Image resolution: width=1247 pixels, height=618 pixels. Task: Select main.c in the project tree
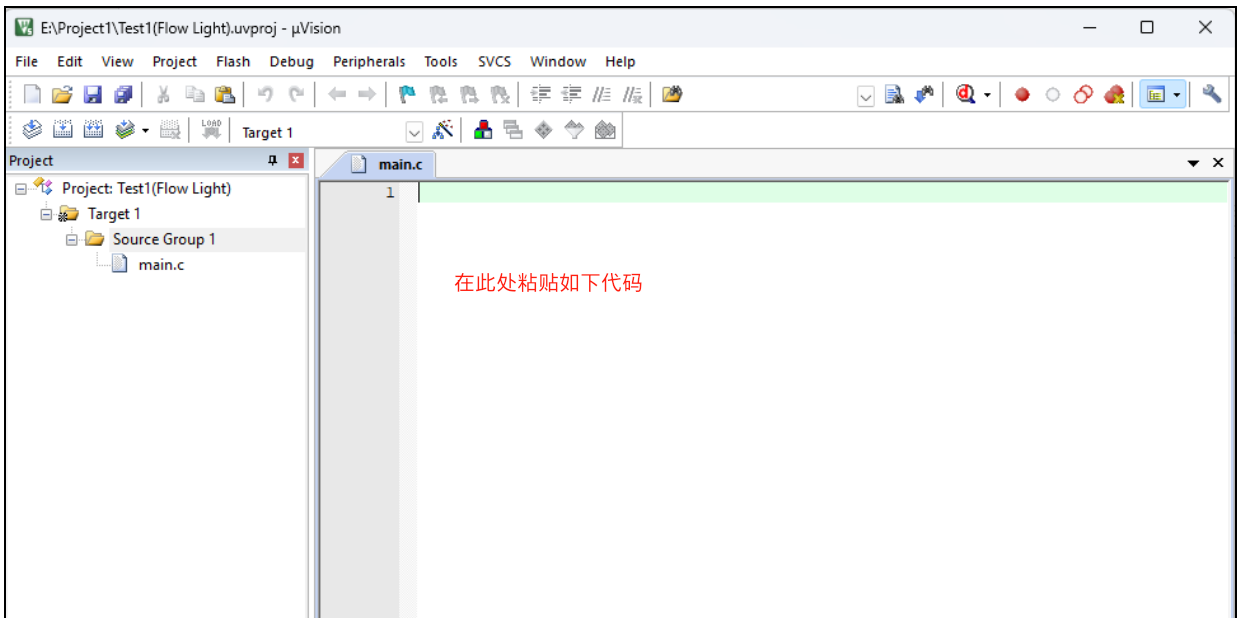pyautogui.click(x=161, y=265)
